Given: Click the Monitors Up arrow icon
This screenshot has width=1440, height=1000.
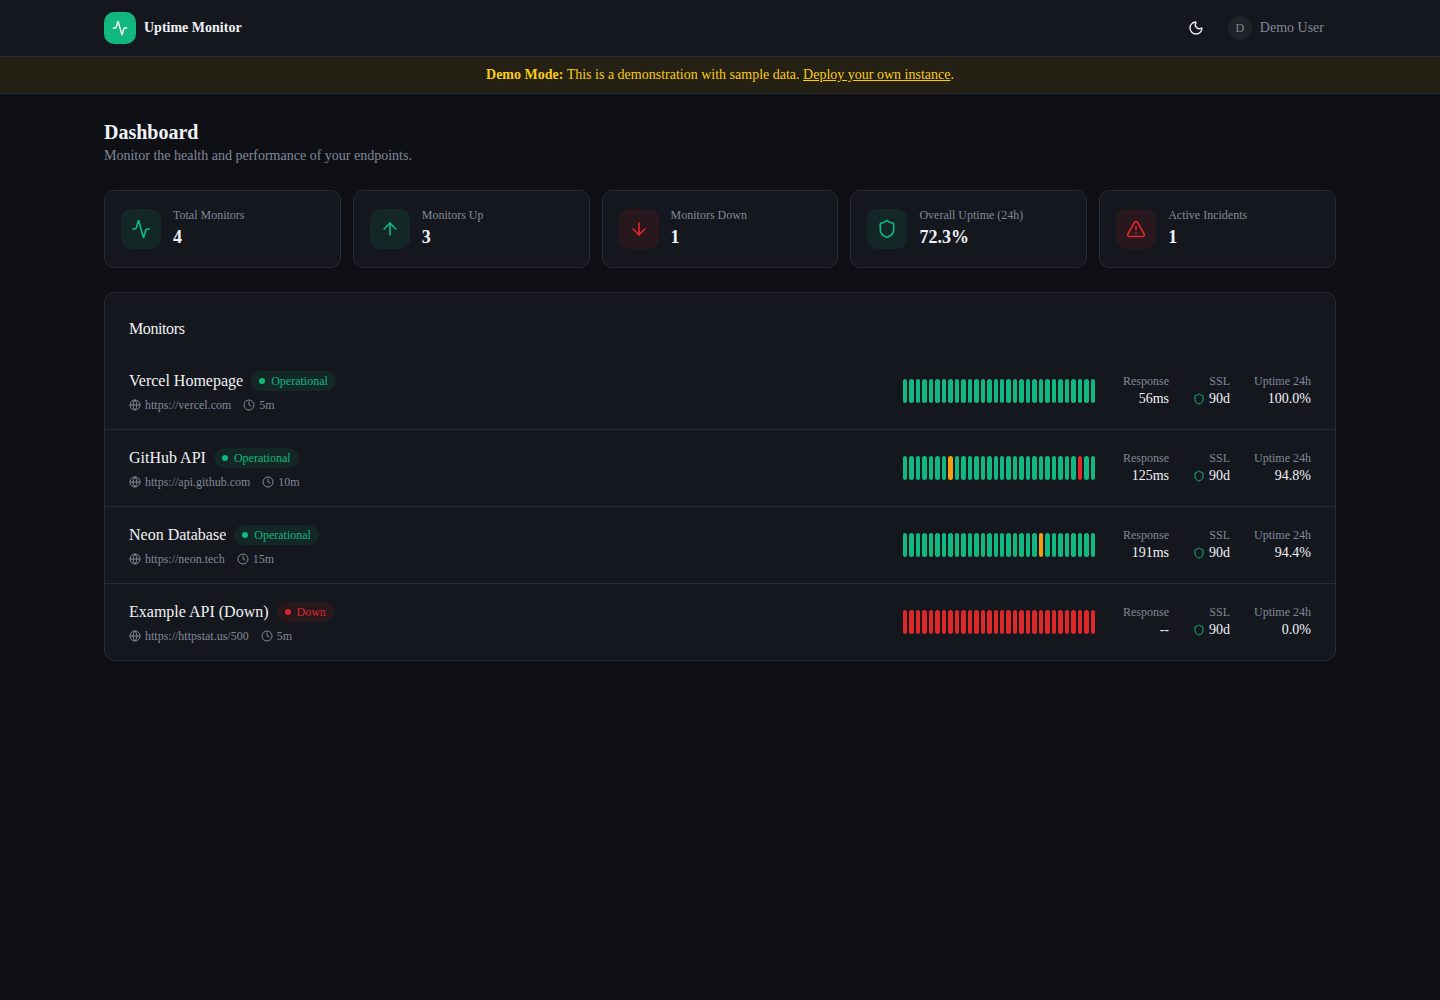Looking at the screenshot, I should tap(390, 229).
